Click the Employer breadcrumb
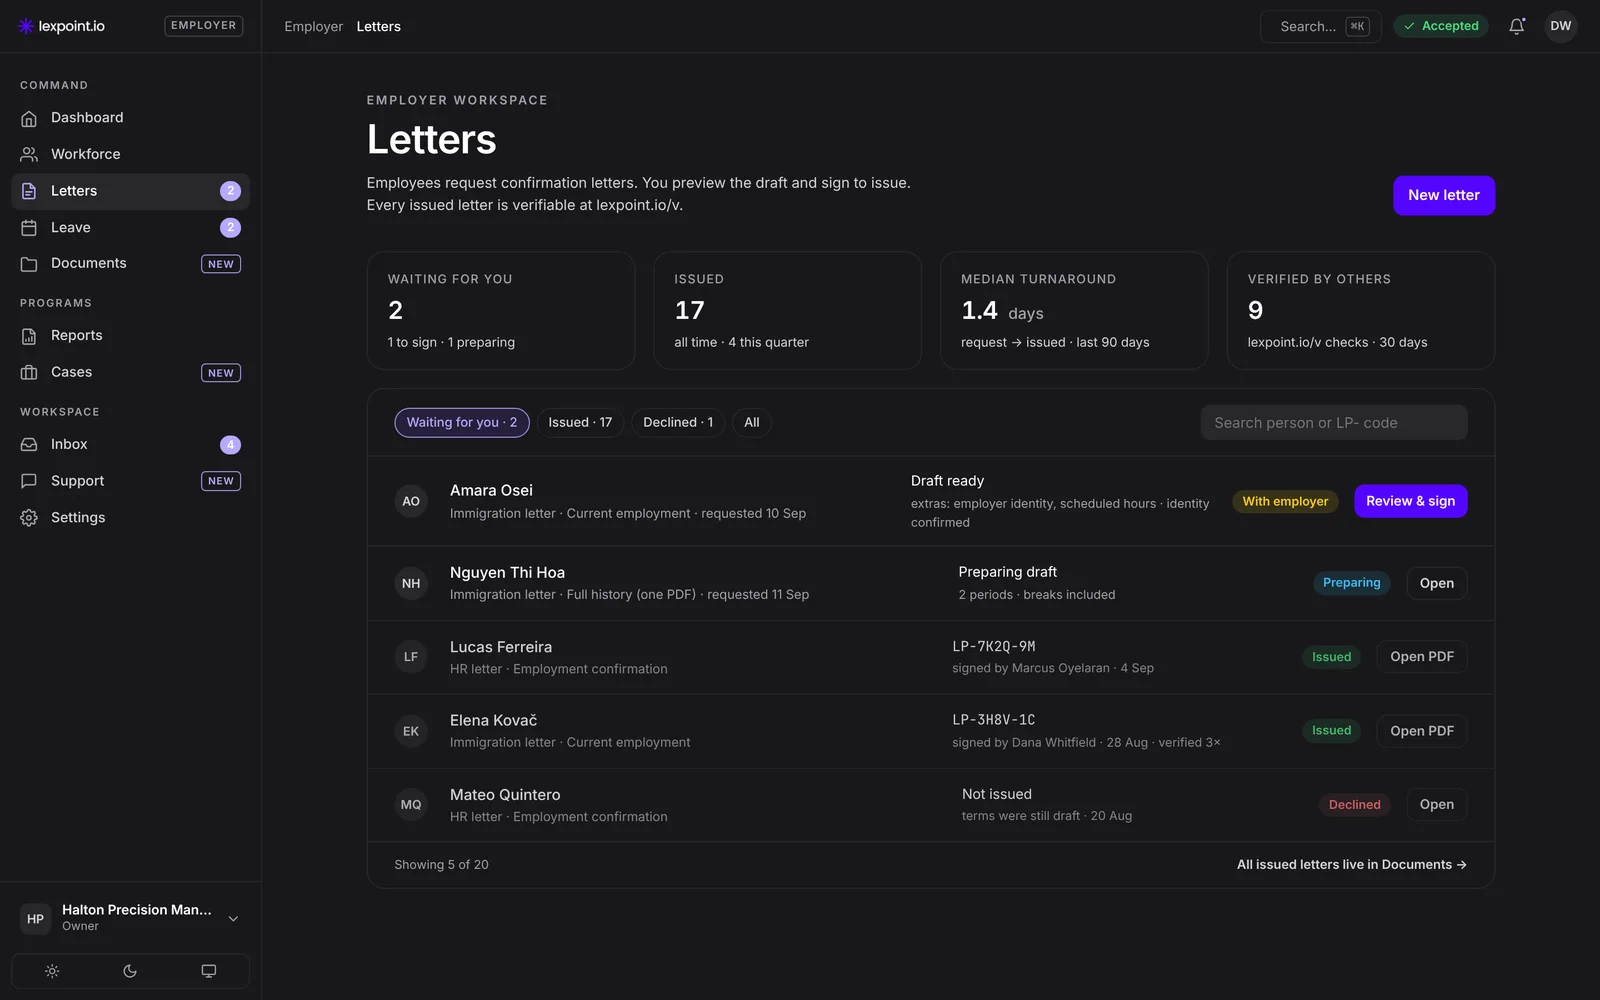Image resolution: width=1600 pixels, height=1000 pixels. pyautogui.click(x=313, y=27)
